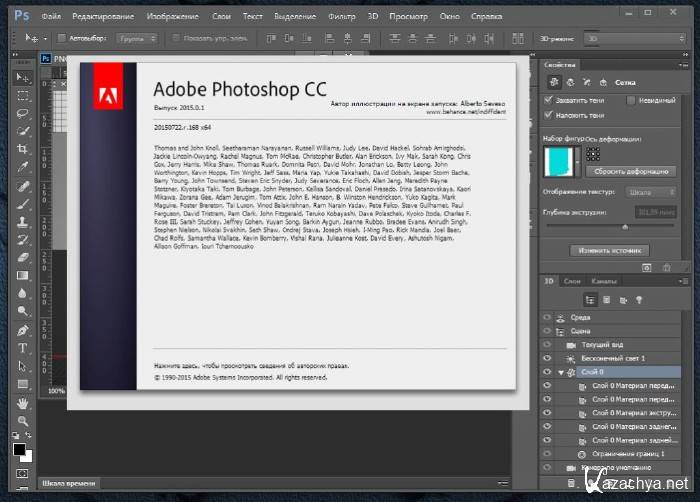Image resolution: width=700 pixels, height=502 pixels.
Task: Select the Lasso tool
Action: tap(22, 113)
